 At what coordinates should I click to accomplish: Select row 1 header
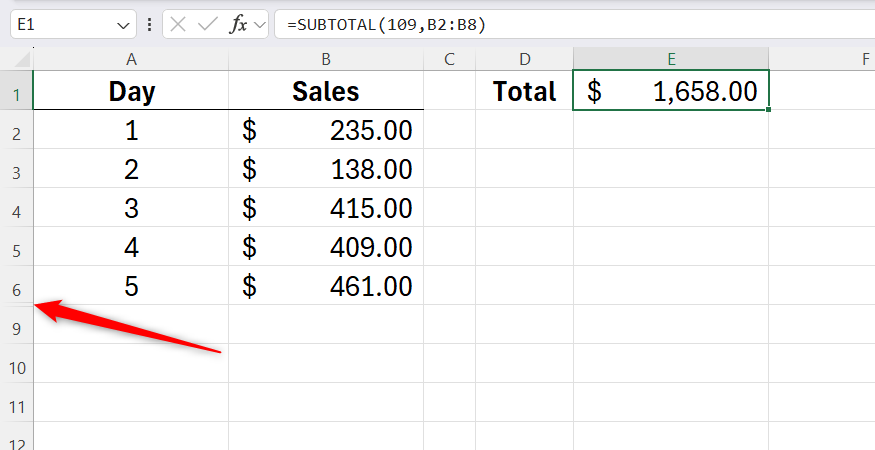pos(17,90)
